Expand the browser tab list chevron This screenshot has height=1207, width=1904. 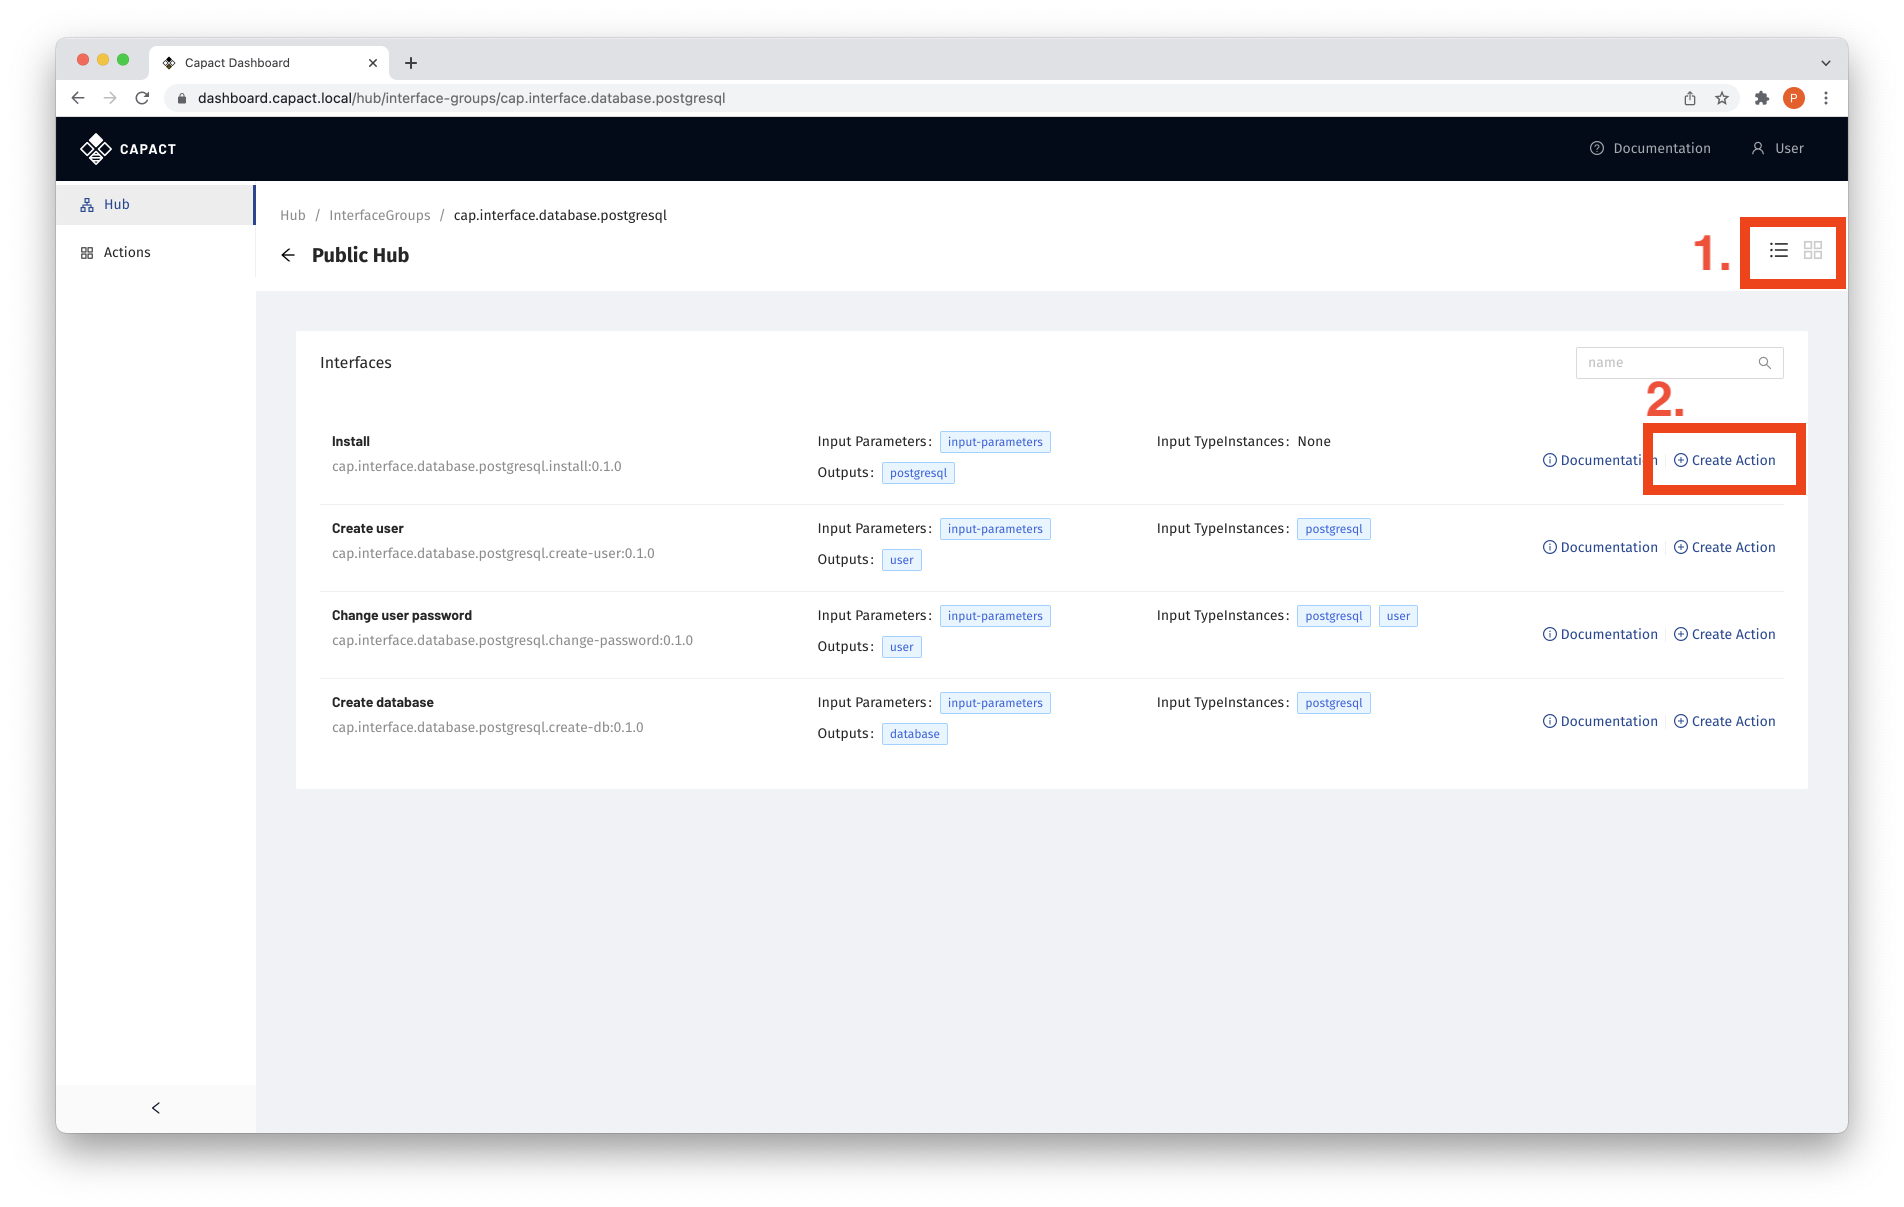pyautogui.click(x=1825, y=63)
